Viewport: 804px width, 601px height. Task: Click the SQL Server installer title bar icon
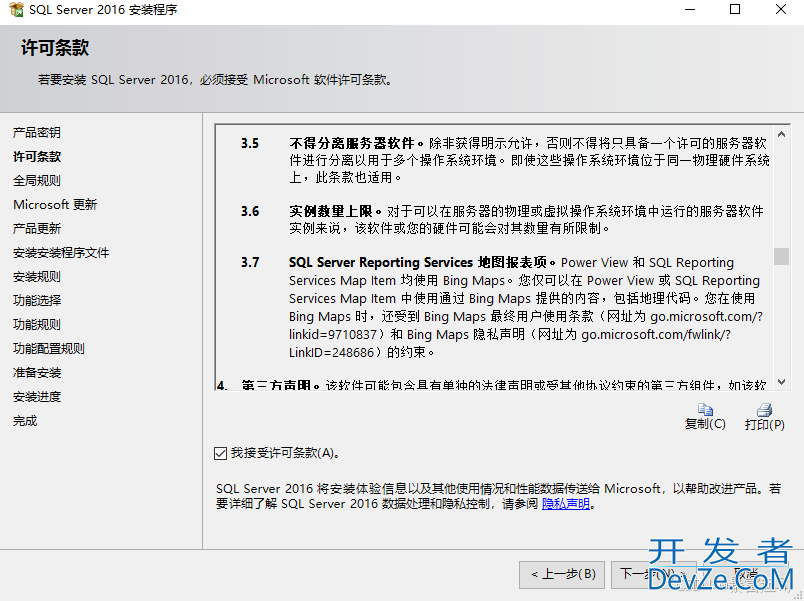click(16, 9)
